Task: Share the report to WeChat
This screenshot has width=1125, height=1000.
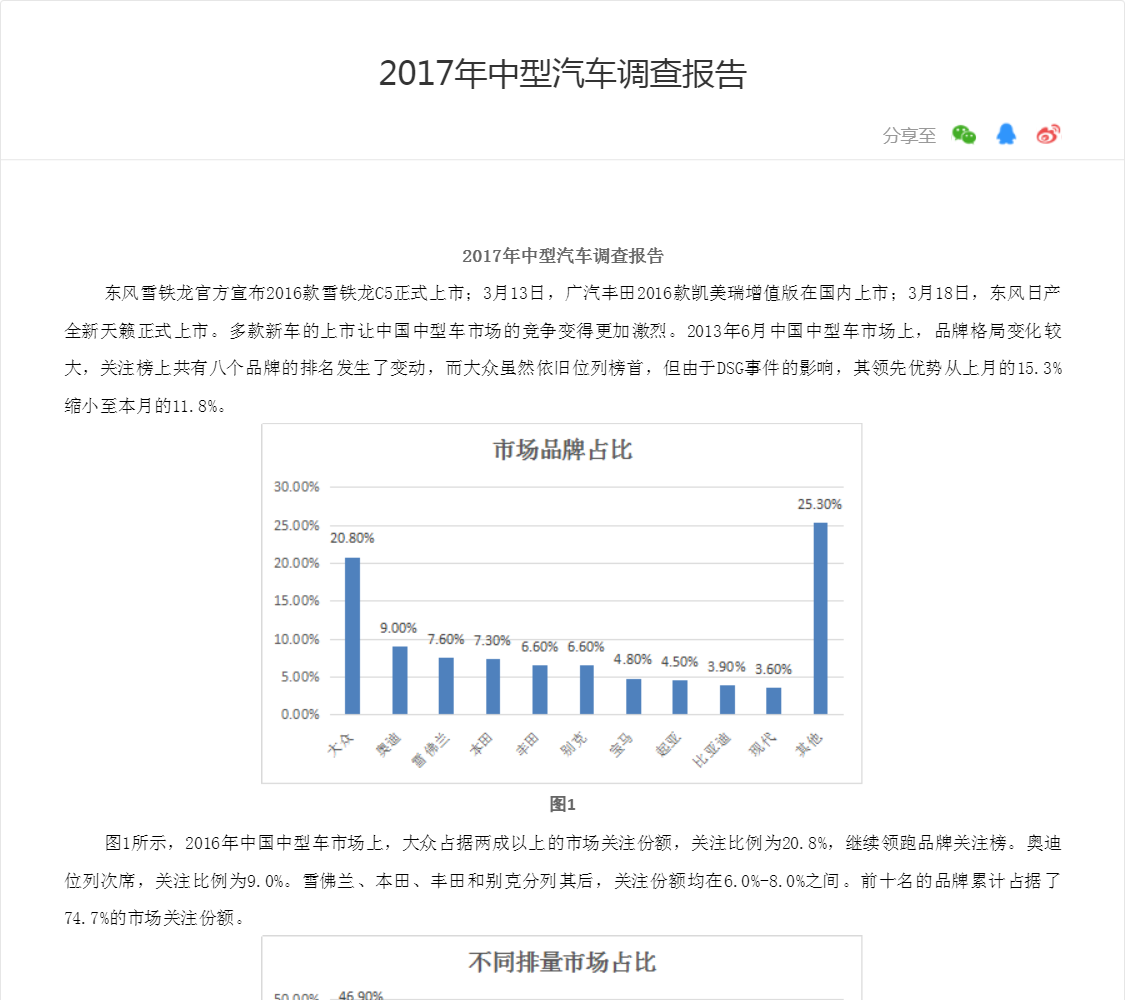Action: click(964, 134)
